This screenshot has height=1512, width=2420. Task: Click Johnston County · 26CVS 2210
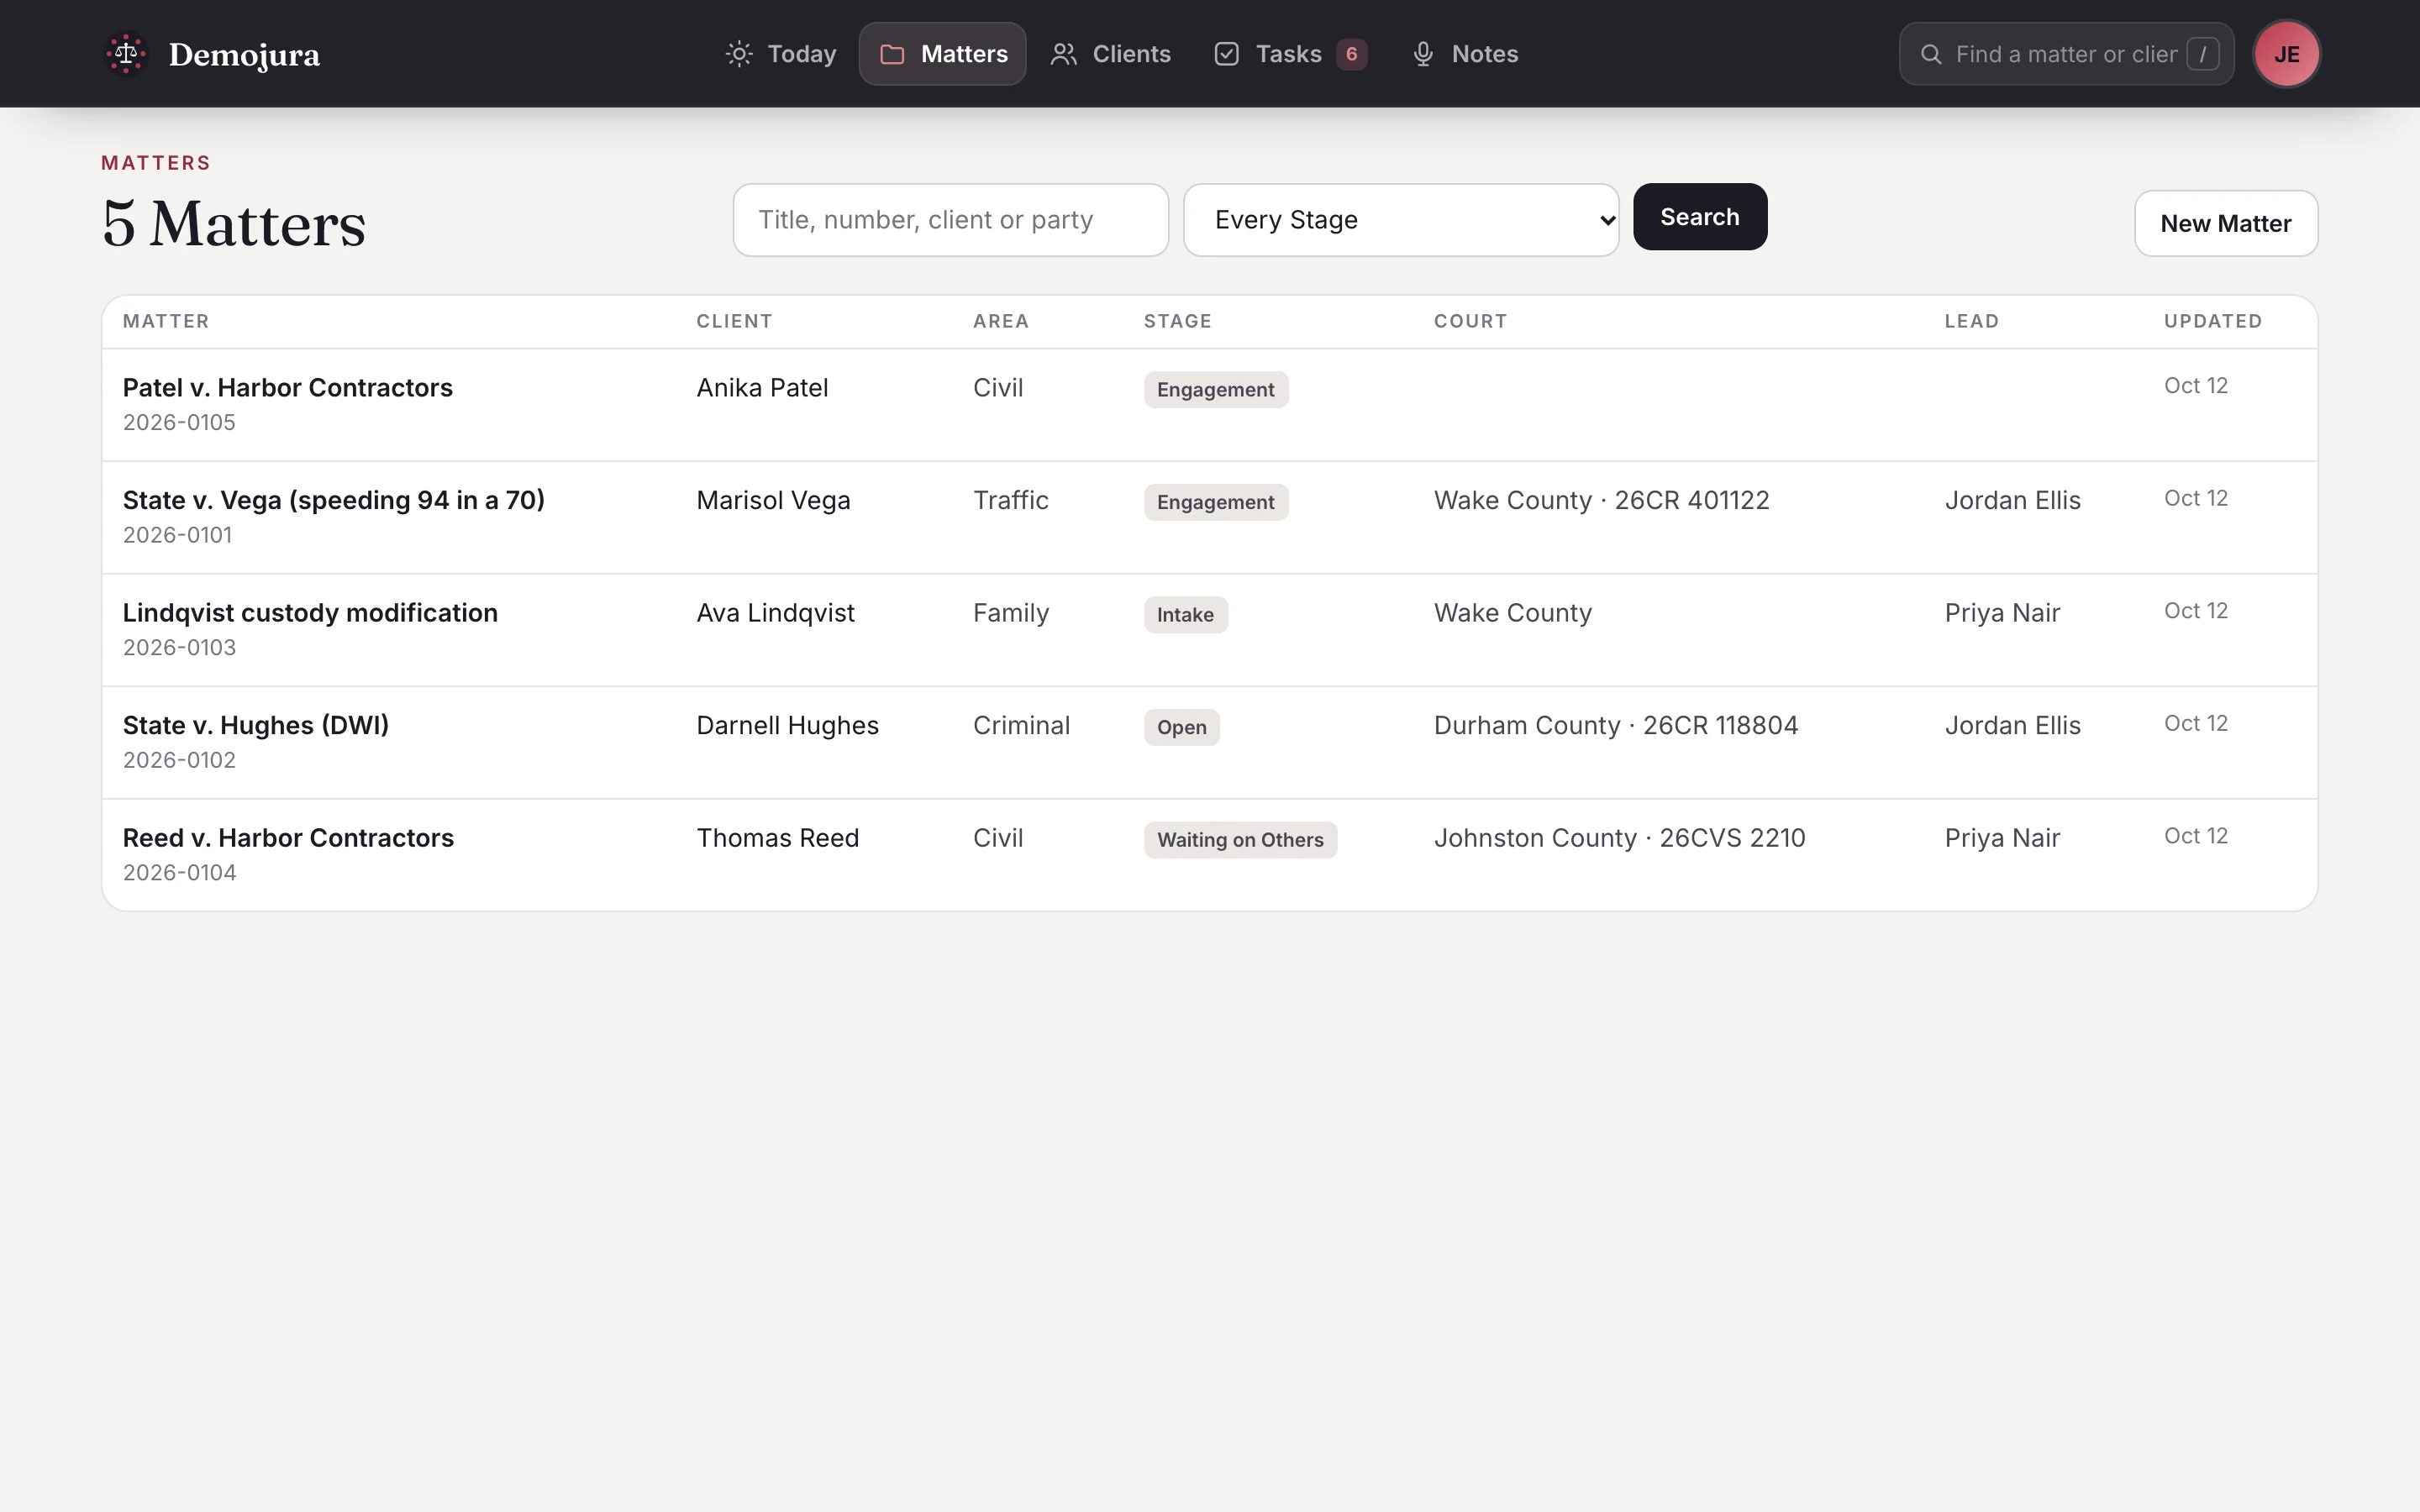(x=1619, y=838)
